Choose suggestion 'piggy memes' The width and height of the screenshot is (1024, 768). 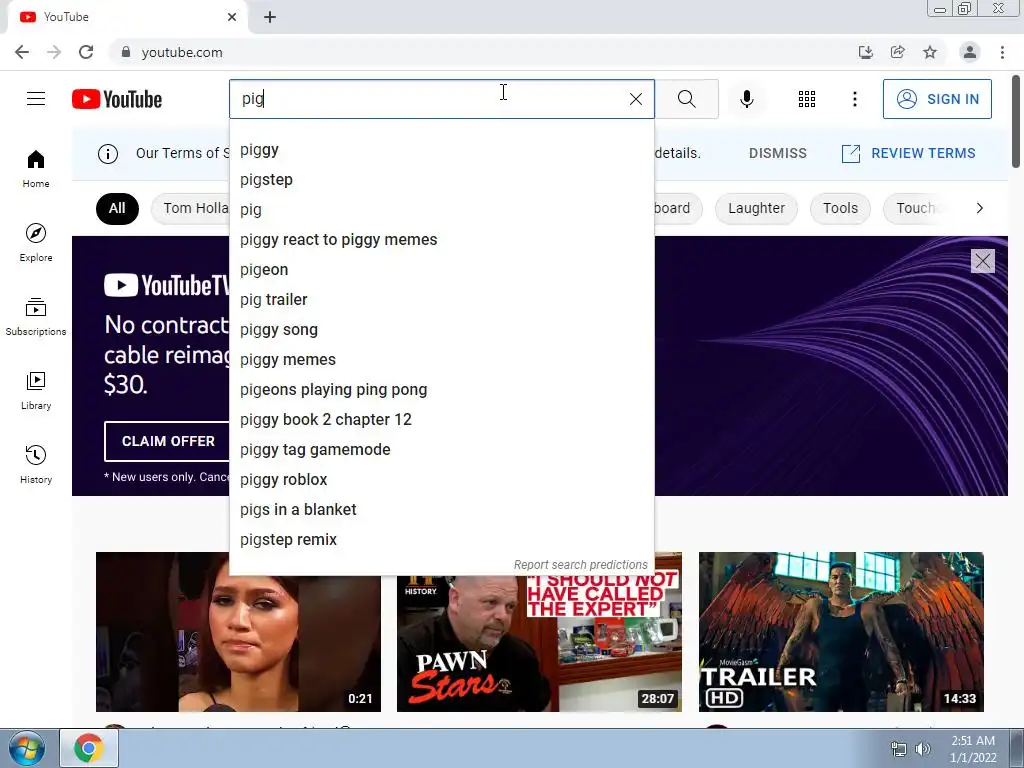click(441, 360)
